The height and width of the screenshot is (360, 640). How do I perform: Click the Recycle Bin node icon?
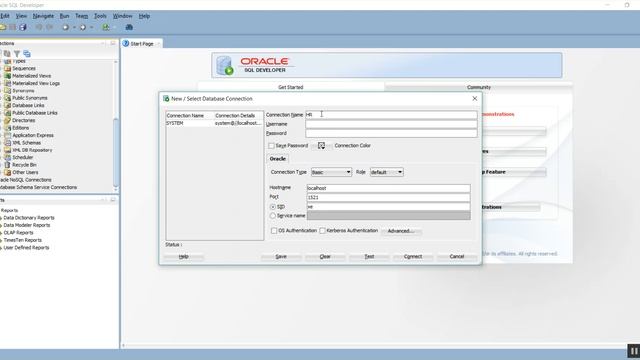coord(7,164)
